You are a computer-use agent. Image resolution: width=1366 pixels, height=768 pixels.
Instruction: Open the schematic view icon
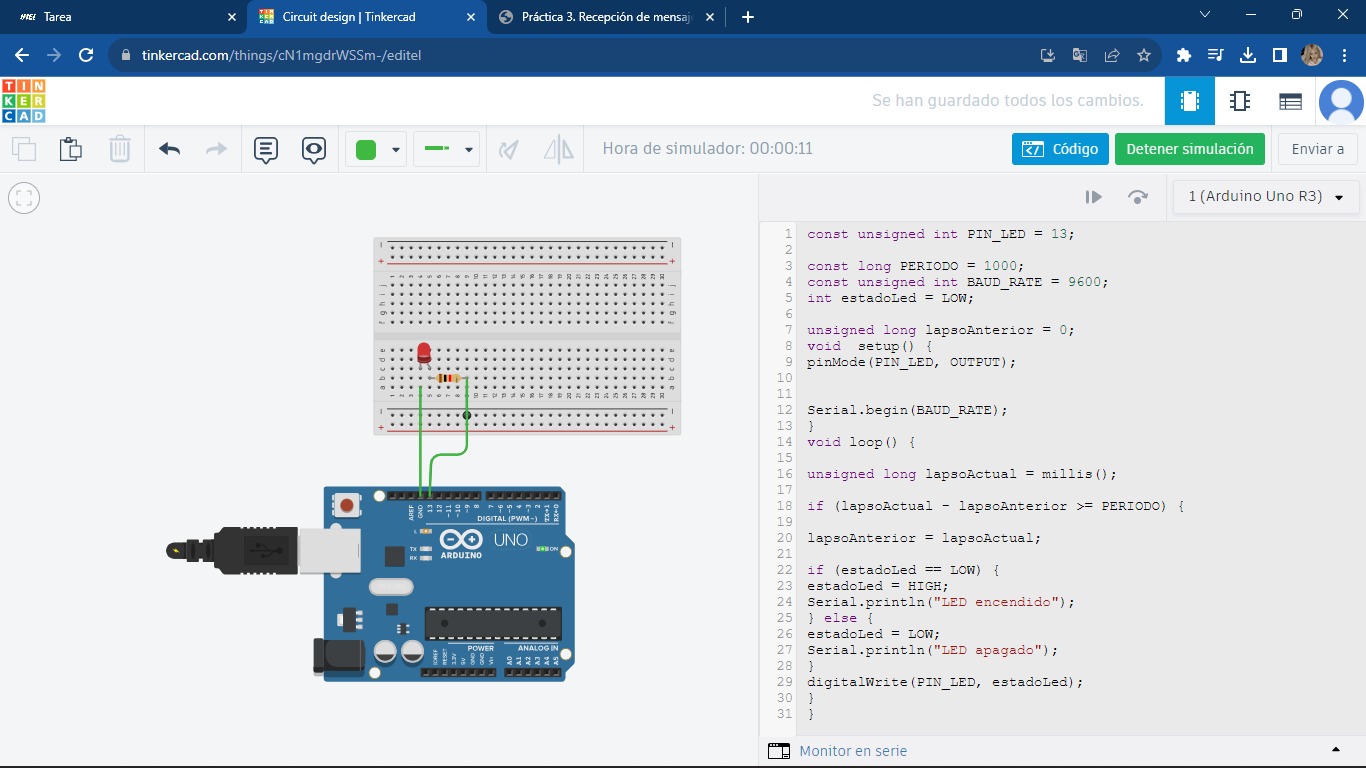coord(1240,101)
